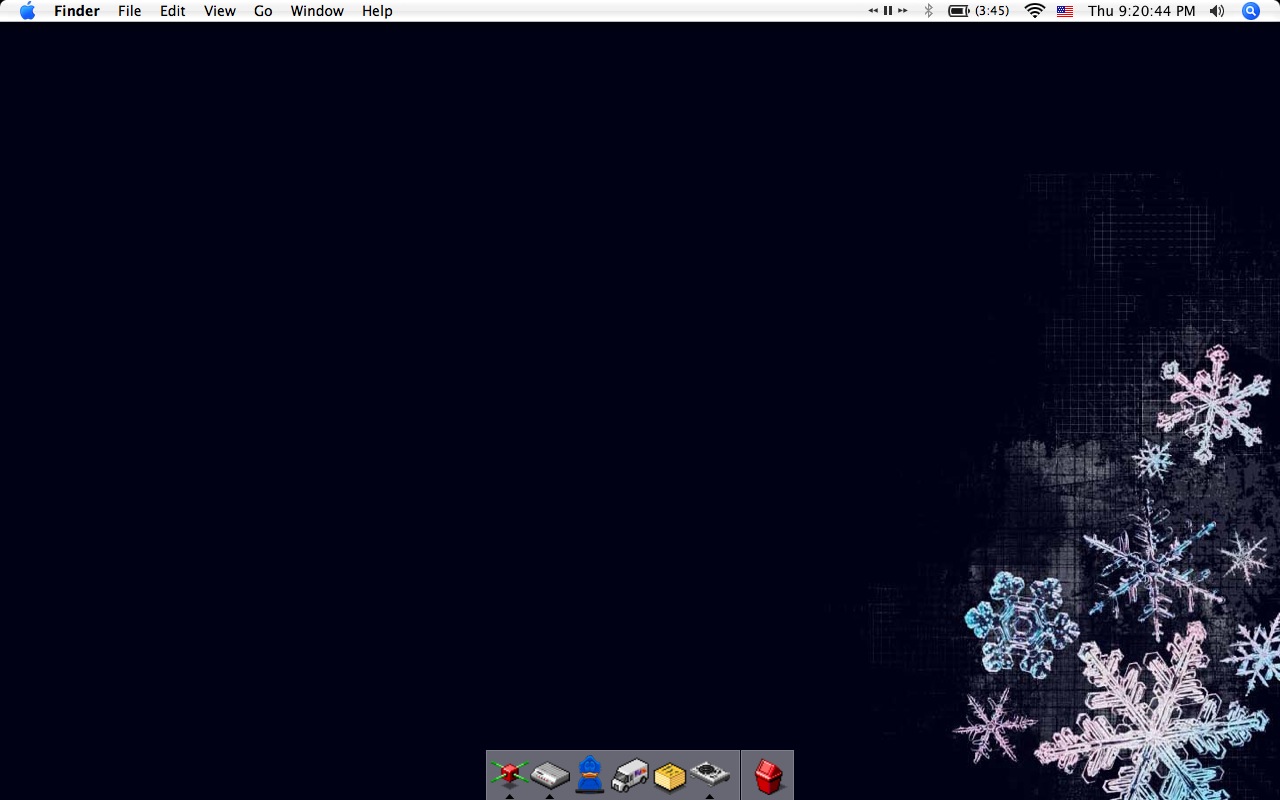Open the white delivery truck dock icon

[630, 775]
